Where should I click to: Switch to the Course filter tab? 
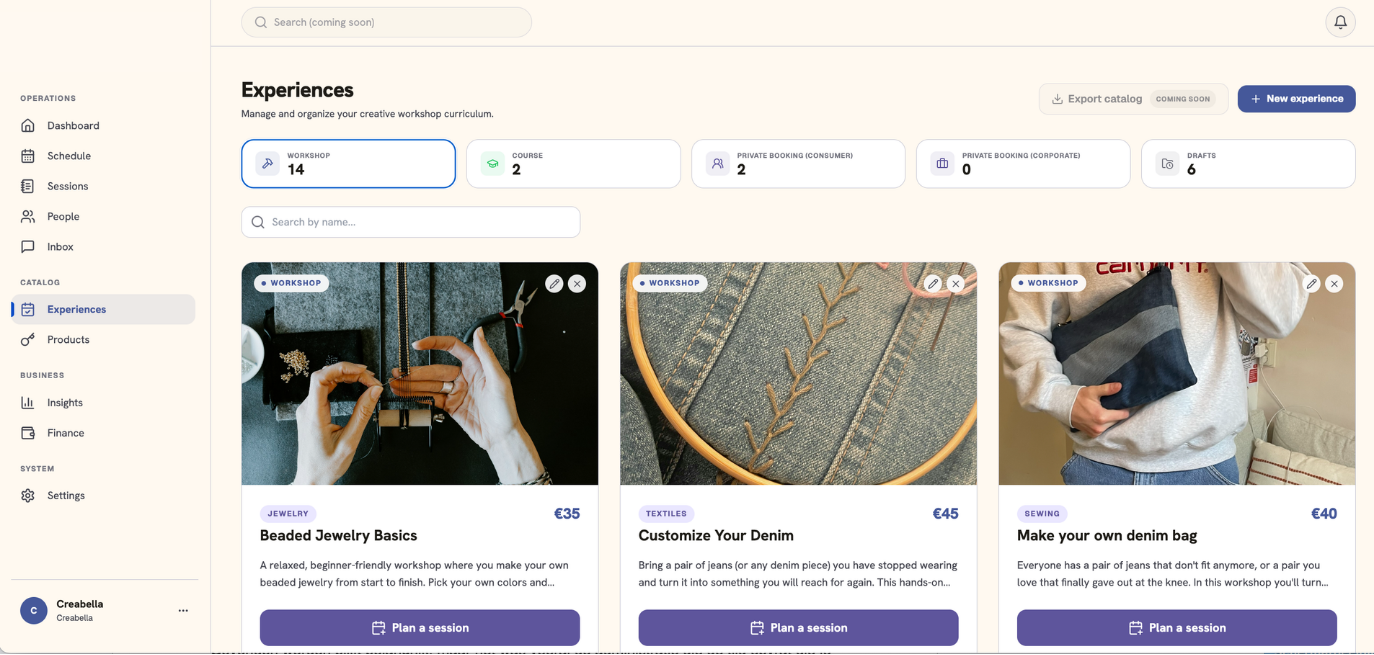tap(573, 164)
